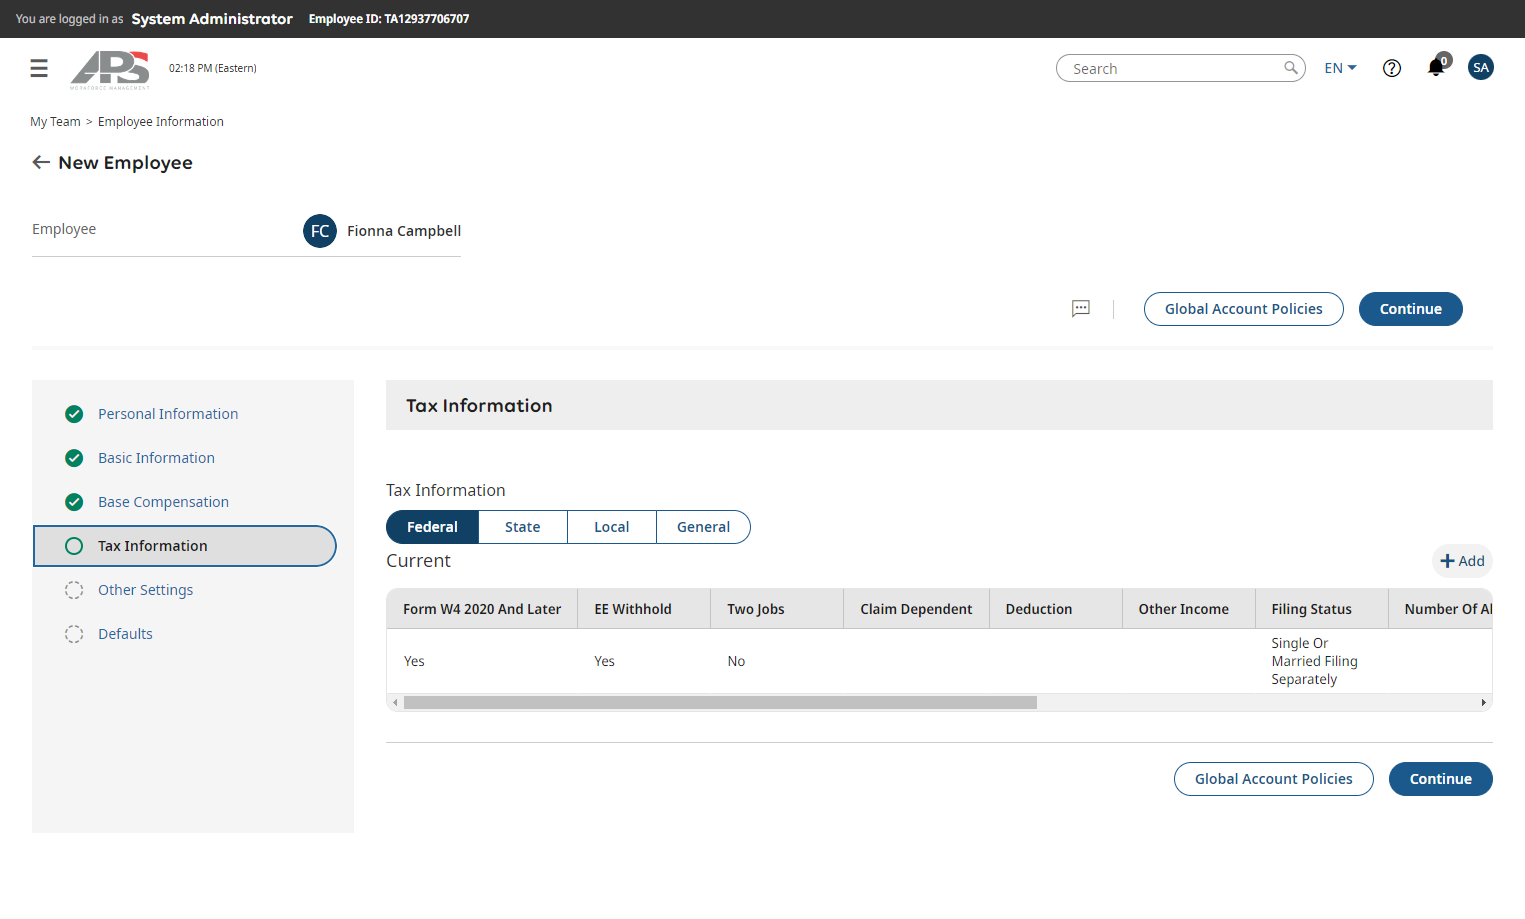
Task: Click the Other Settings dashed circle icon
Action: pyautogui.click(x=74, y=590)
